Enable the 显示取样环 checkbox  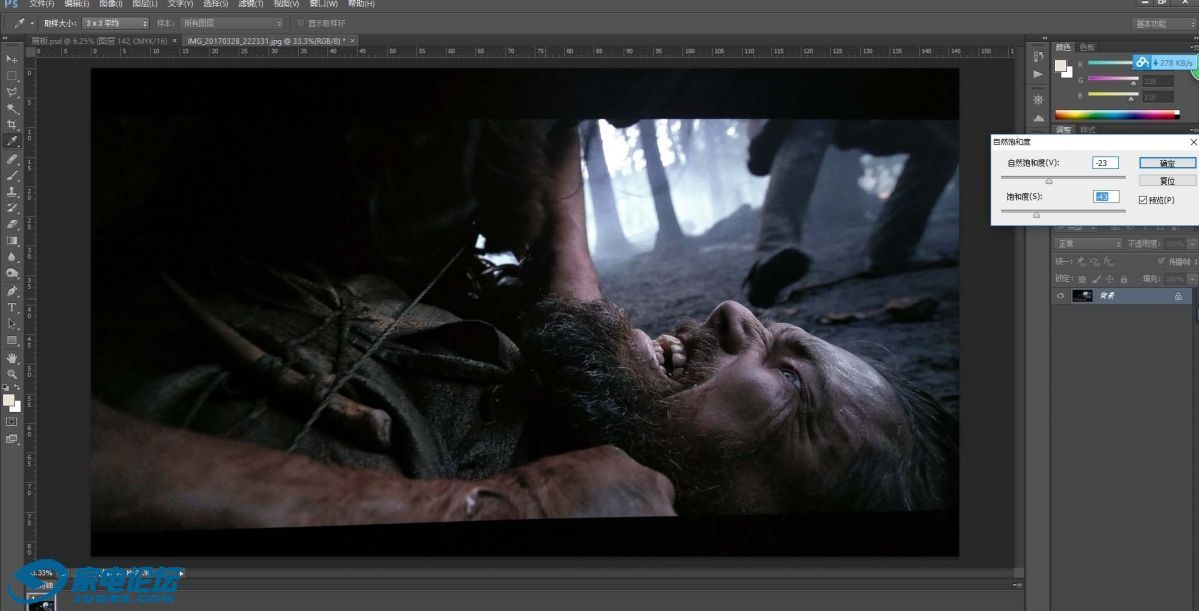[302, 23]
